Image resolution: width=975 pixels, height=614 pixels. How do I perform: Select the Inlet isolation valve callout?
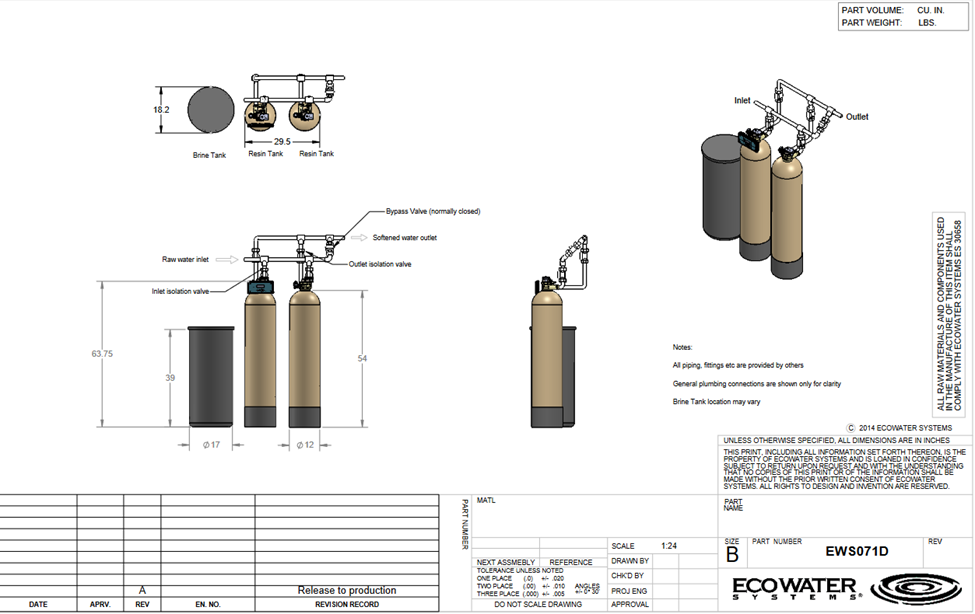(180, 291)
